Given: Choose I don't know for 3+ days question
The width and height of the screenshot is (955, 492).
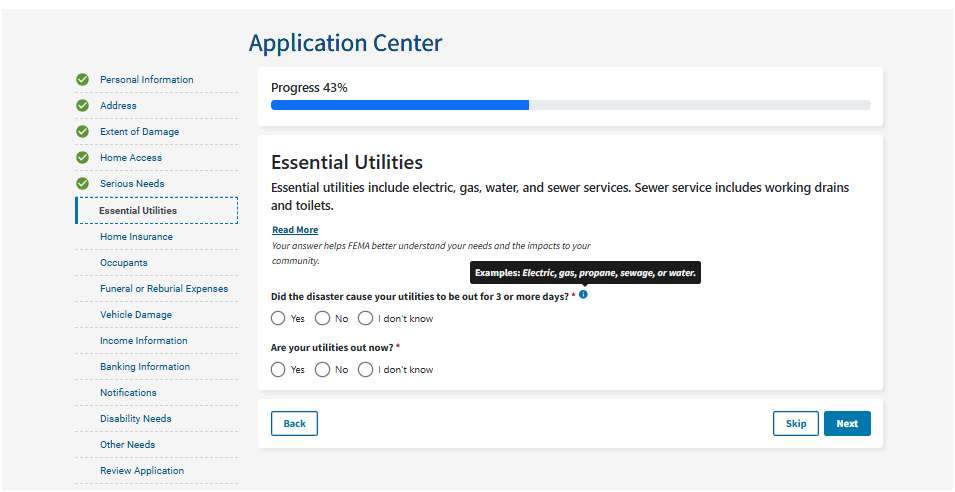Looking at the screenshot, I should coord(365,319).
